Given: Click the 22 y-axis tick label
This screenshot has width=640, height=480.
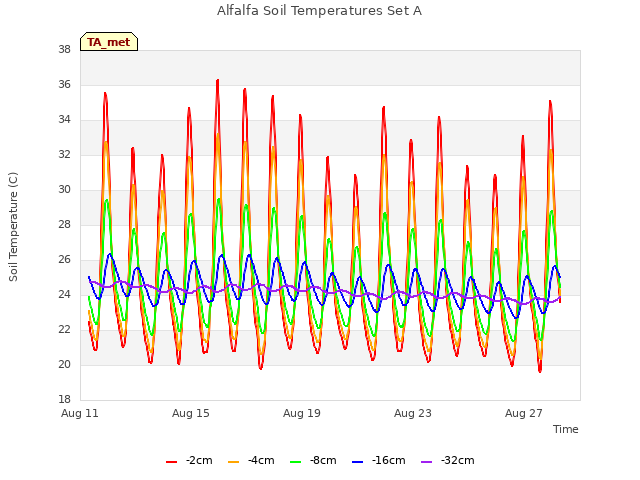Looking at the screenshot, I should coord(64,329).
